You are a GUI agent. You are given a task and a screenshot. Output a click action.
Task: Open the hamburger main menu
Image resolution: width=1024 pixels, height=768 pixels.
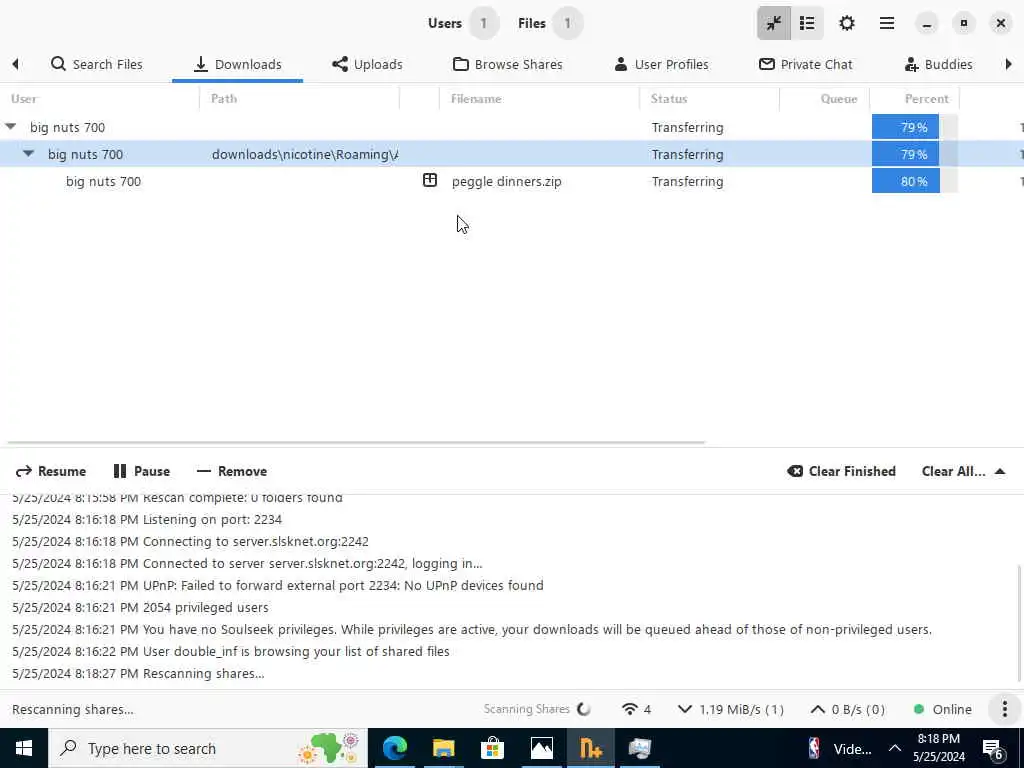pyautogui.click(x=887, y=24)
